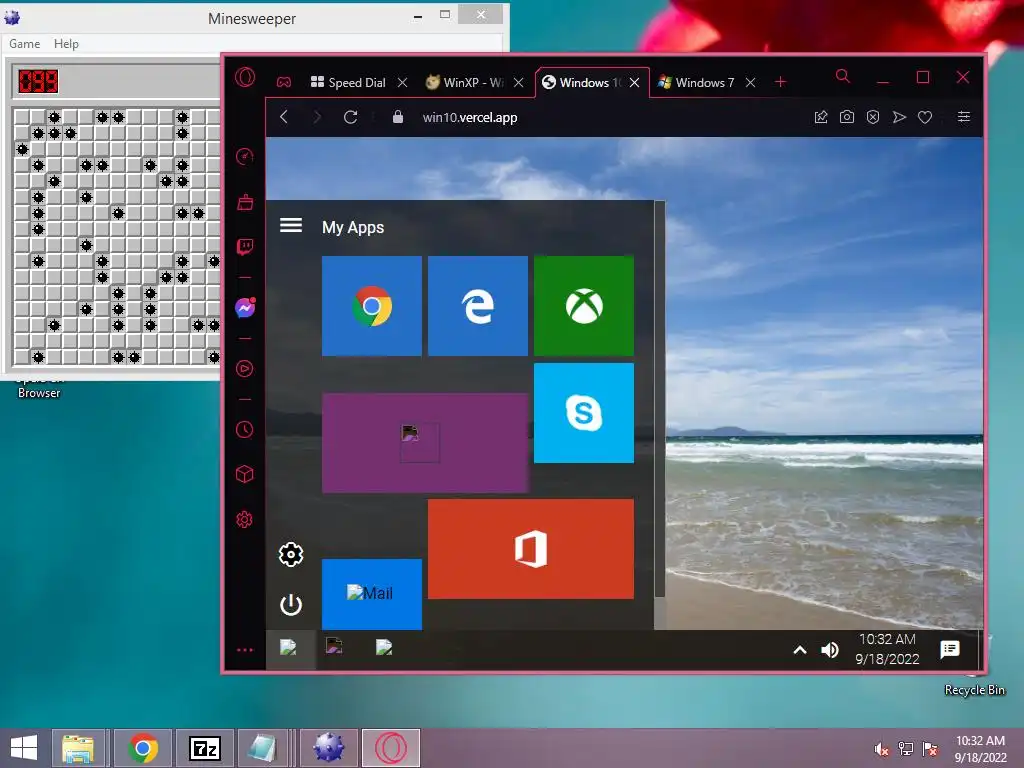Open File Explorer from the taskbar
1024x768 pixels.
(x=78, y=748)
